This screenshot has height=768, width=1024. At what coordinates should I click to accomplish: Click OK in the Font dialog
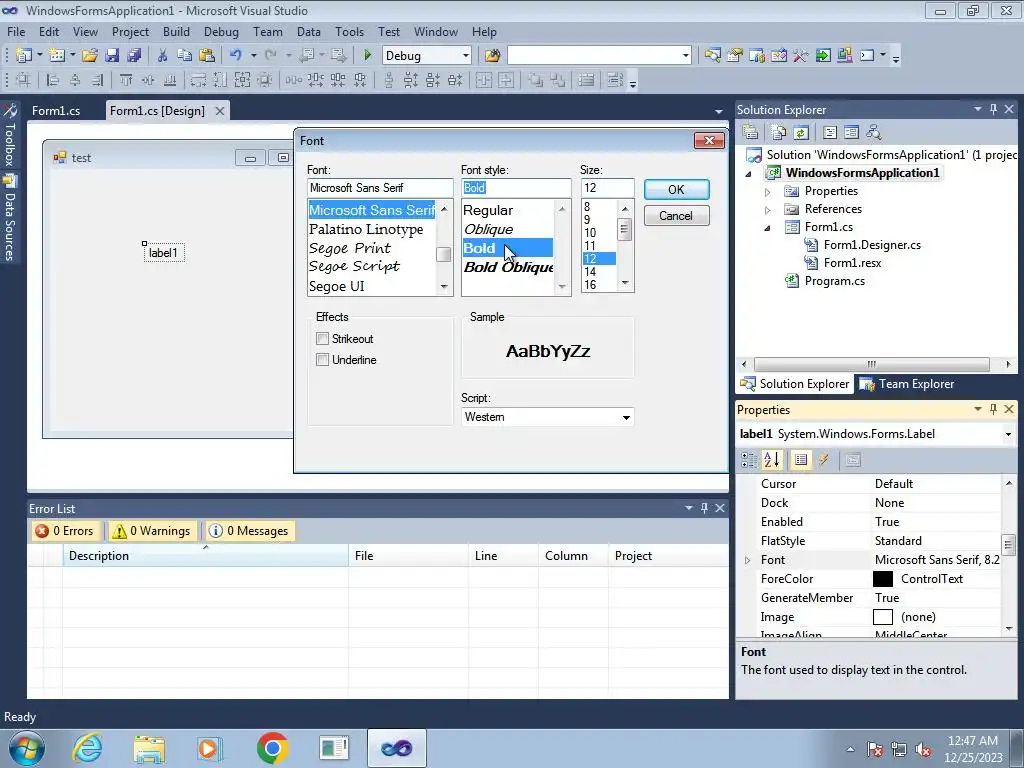pyautogui.click(x=676, y=189)
